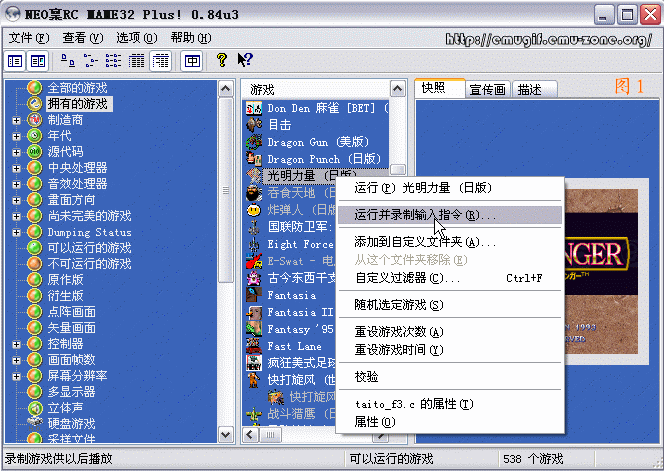Switch to large icons view
The height and width of the screenshot is (471, 664).
(x=68, y=61)
